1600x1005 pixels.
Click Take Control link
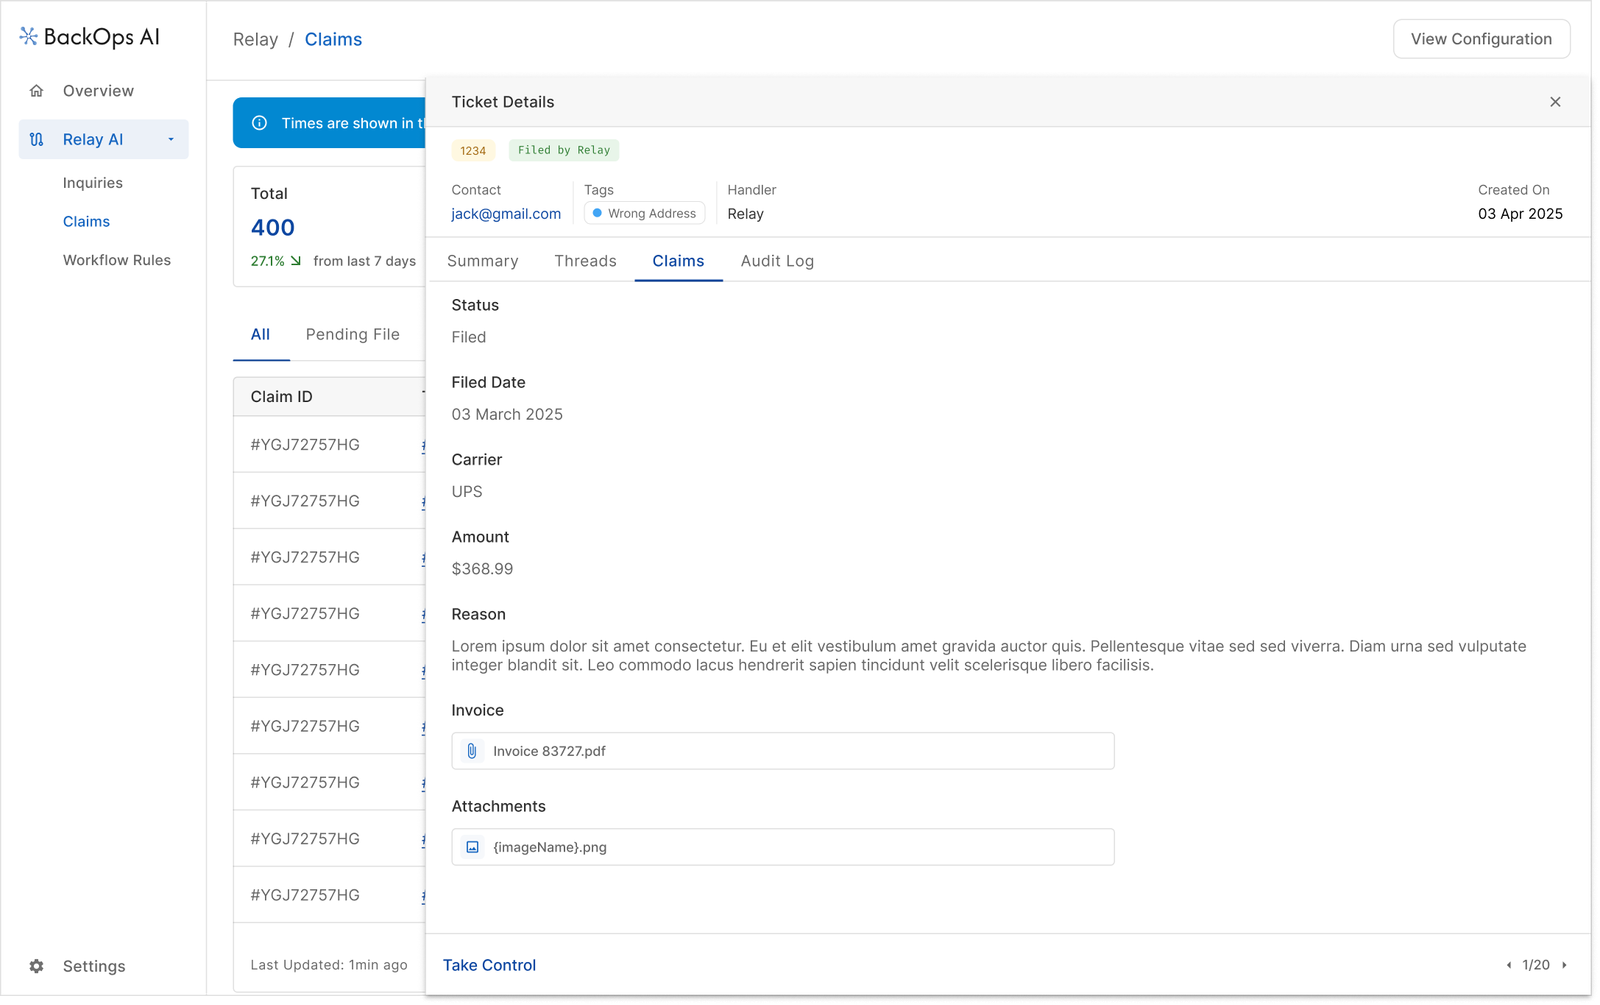coord(489,965)
